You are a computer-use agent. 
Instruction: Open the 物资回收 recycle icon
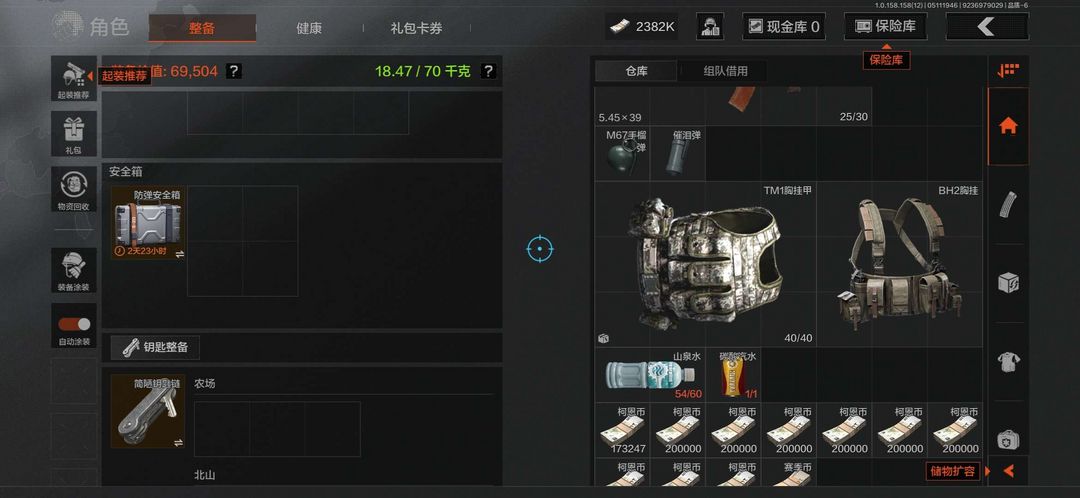click(x=74, y=189)
